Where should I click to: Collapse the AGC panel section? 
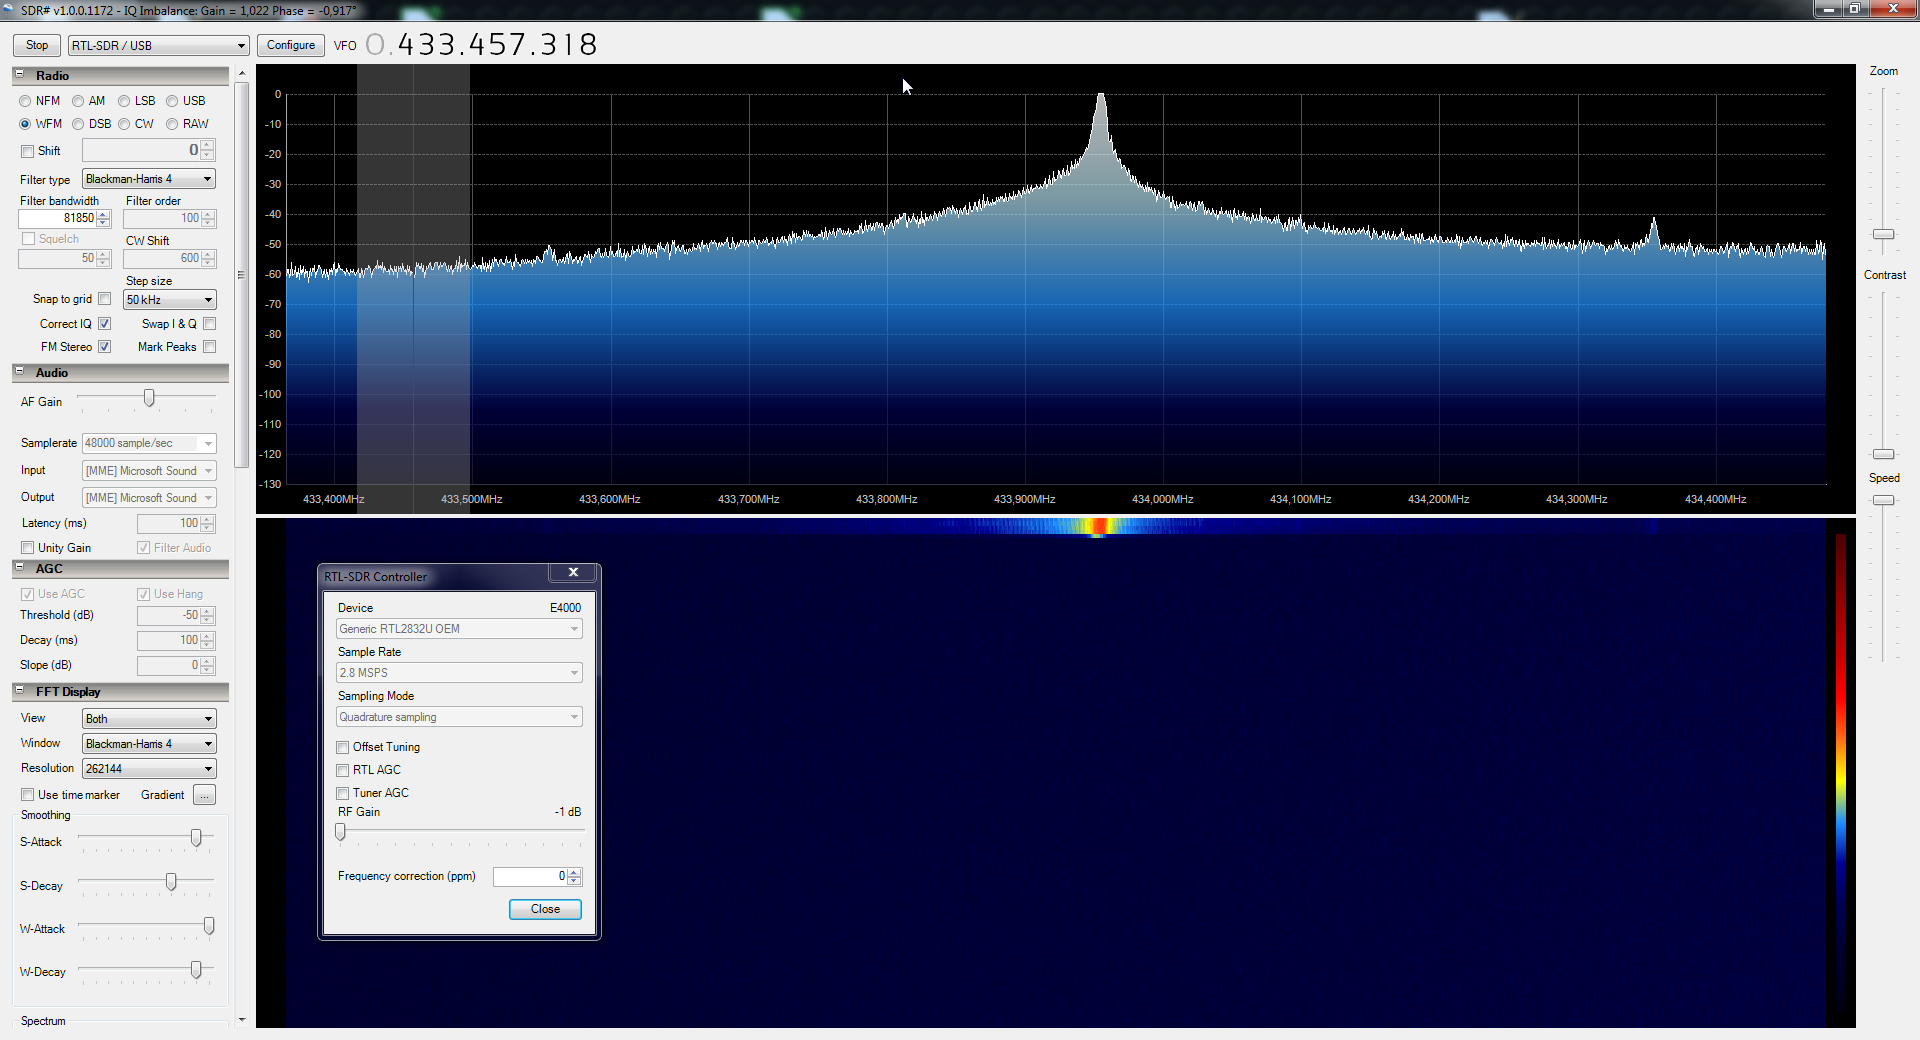click(19, 568)
